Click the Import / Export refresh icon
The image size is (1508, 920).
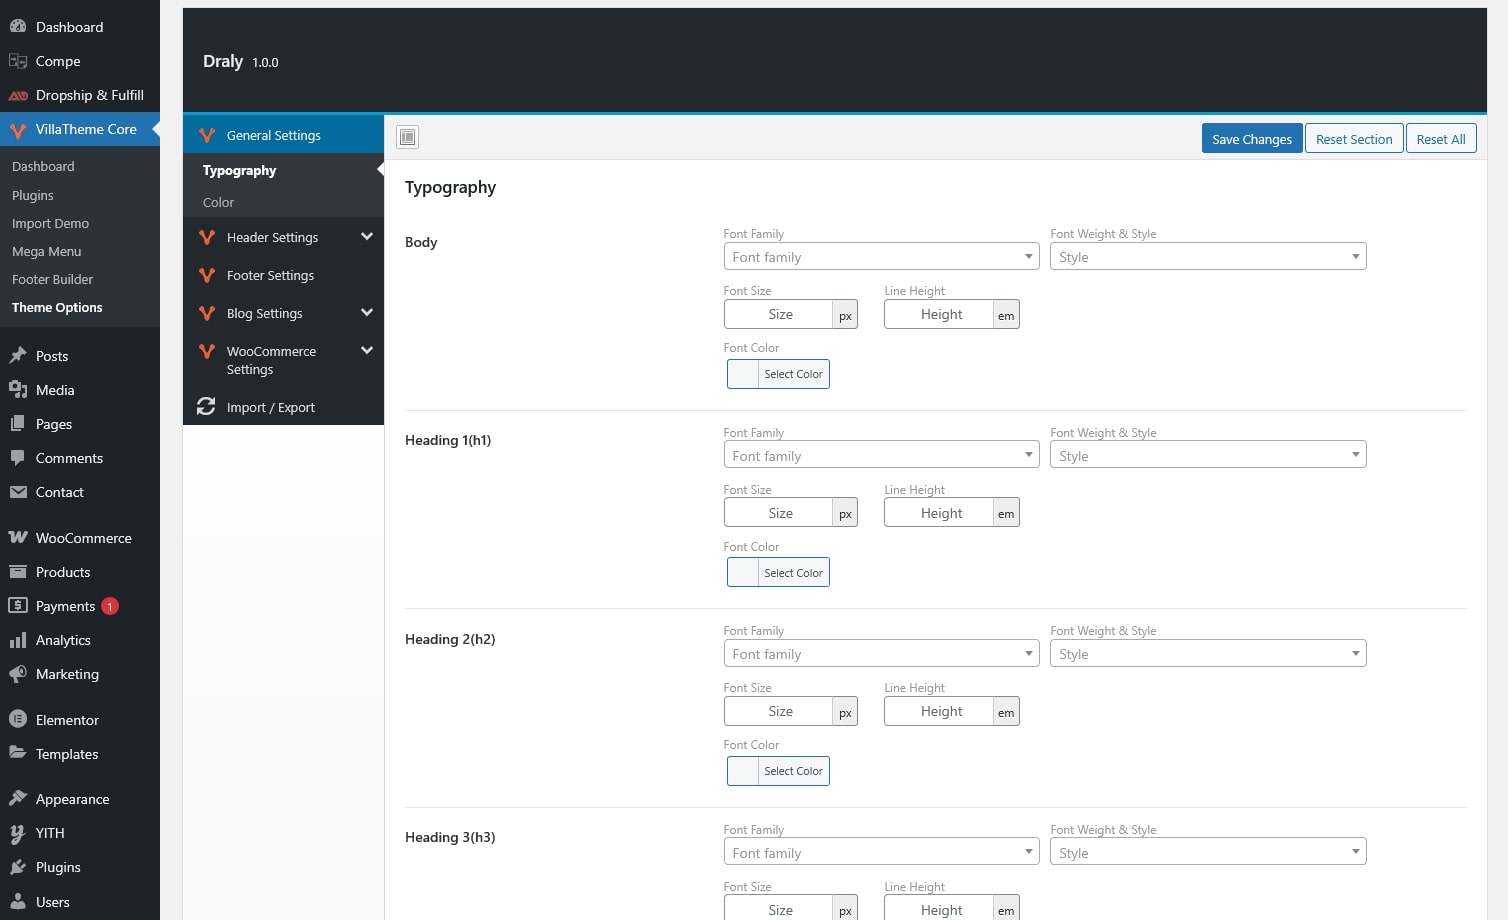pyautogui.click(x=206, y=407)
